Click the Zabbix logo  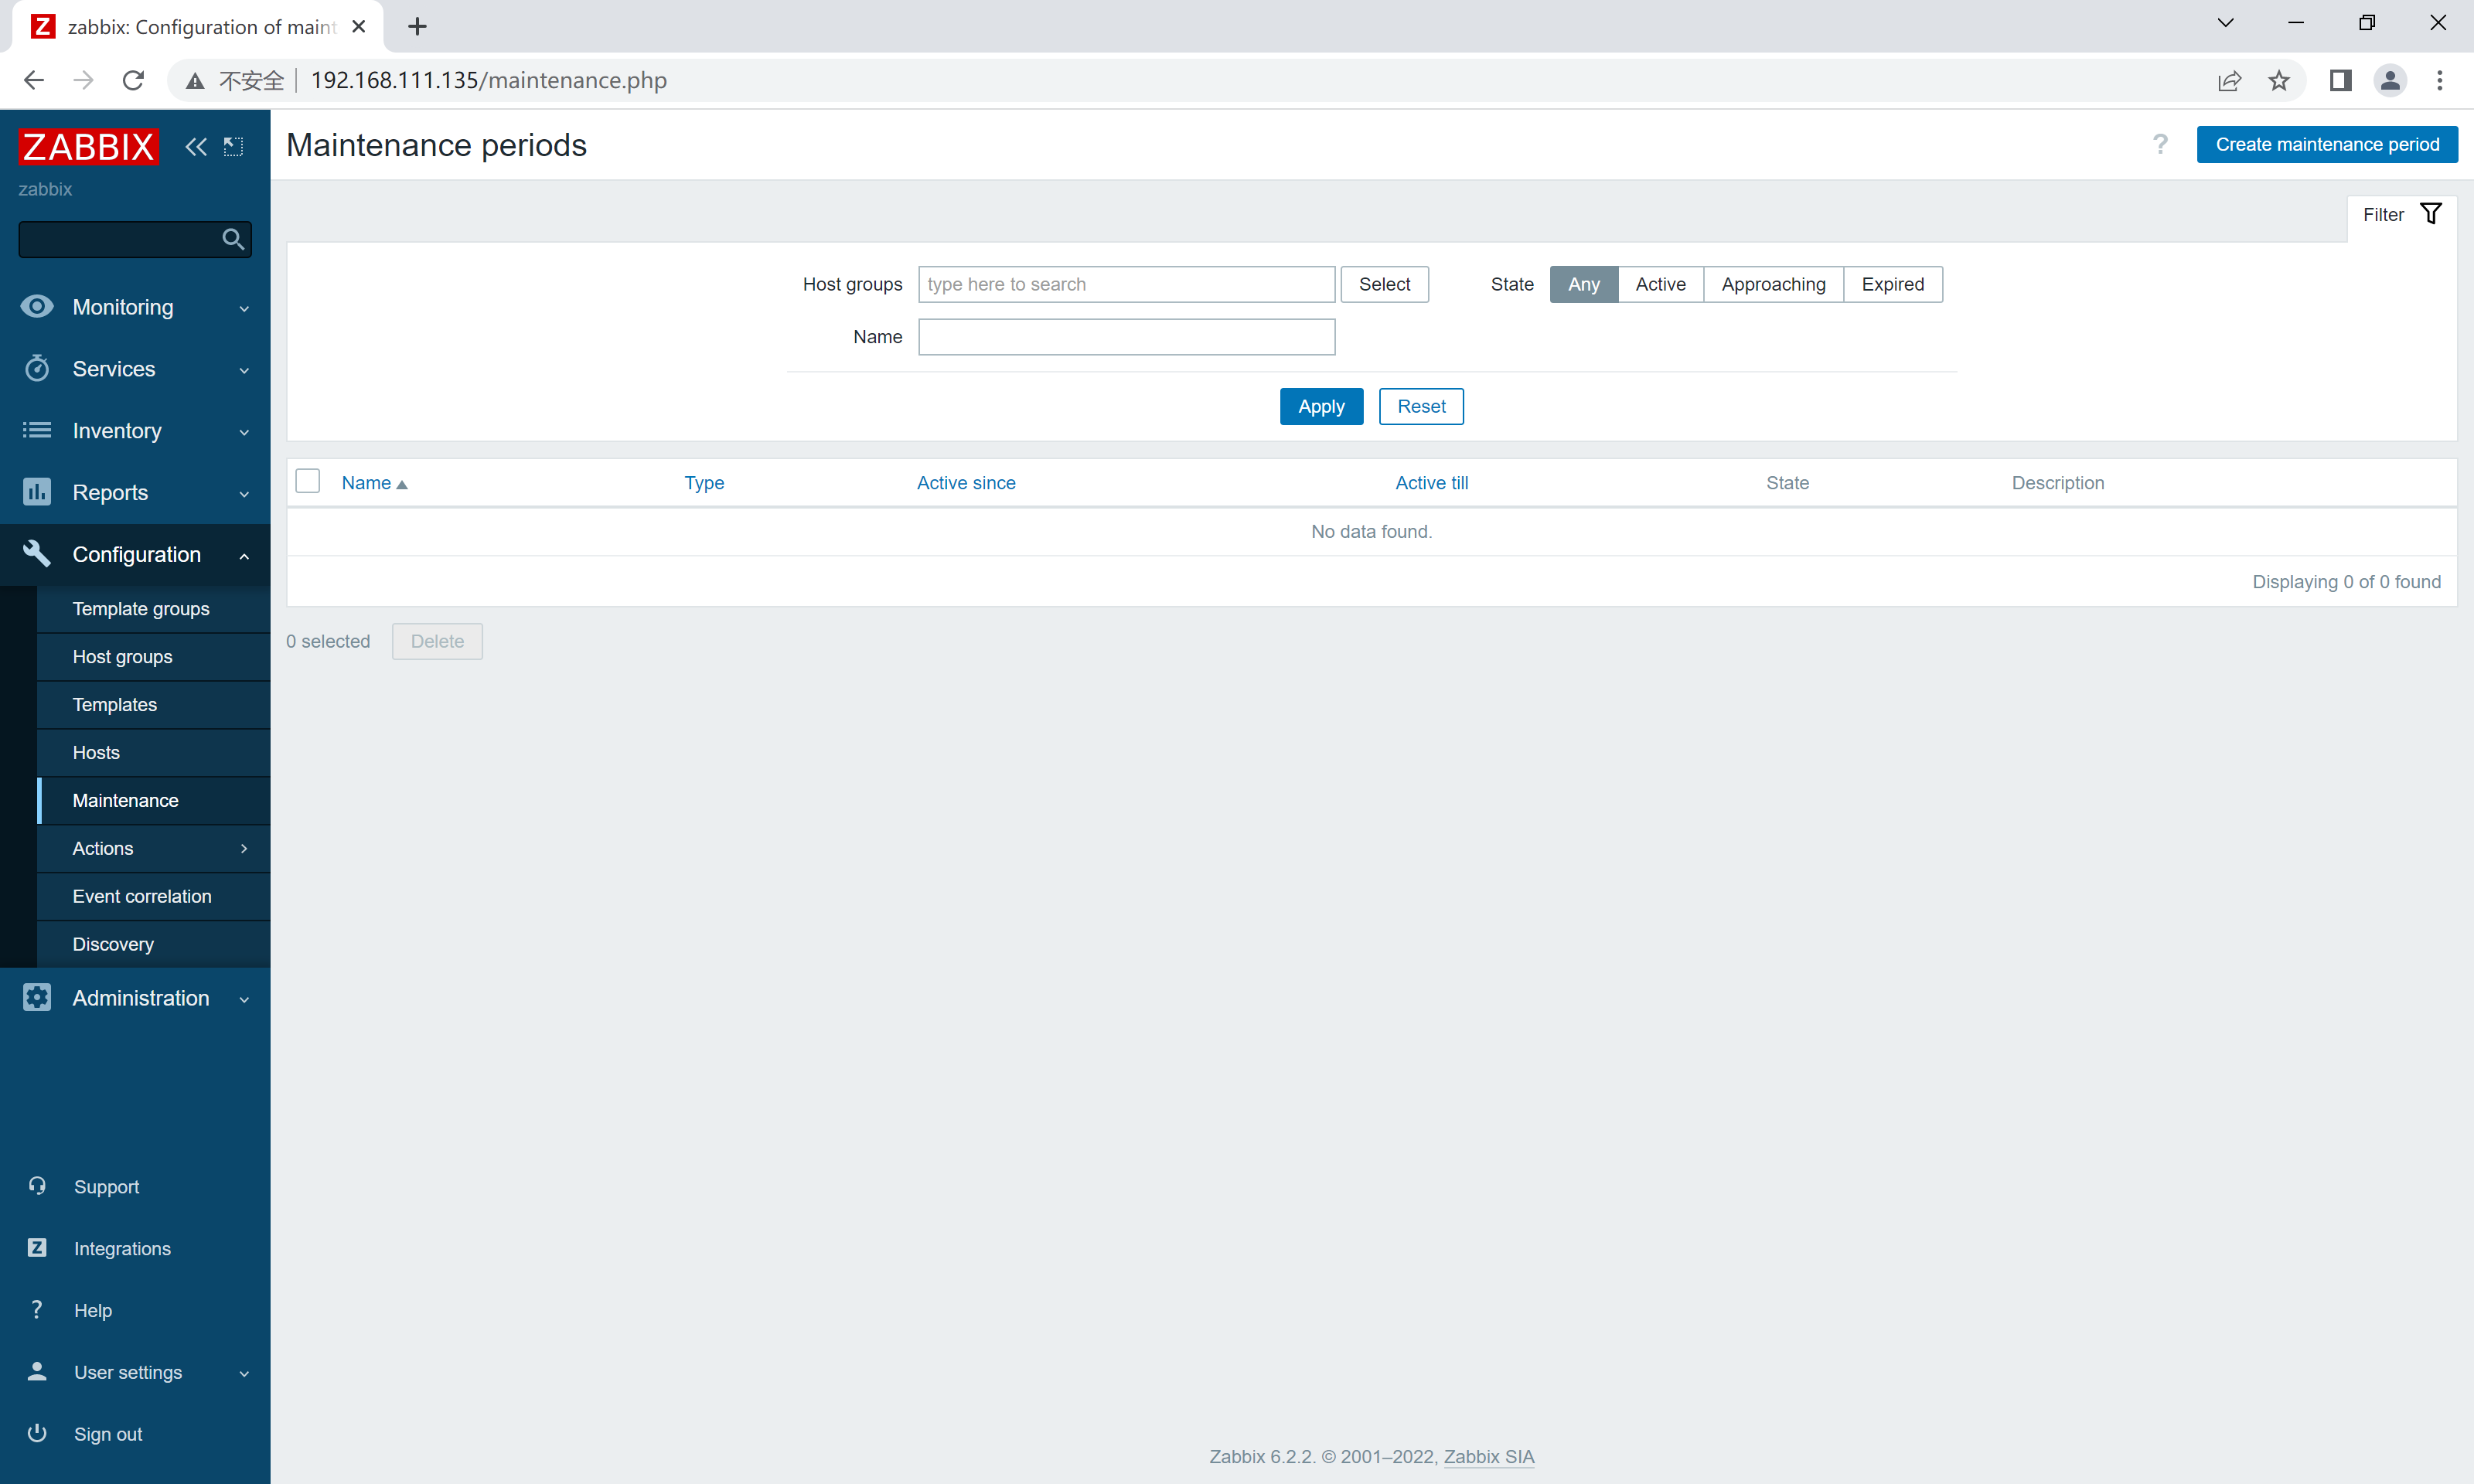pos(88,146)
